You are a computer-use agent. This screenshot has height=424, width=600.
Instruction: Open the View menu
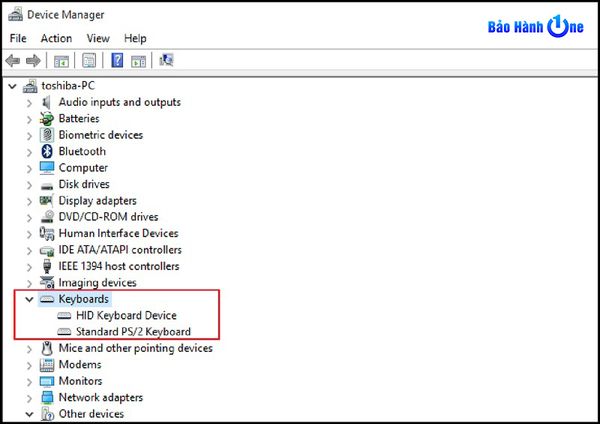click(98, 38)
